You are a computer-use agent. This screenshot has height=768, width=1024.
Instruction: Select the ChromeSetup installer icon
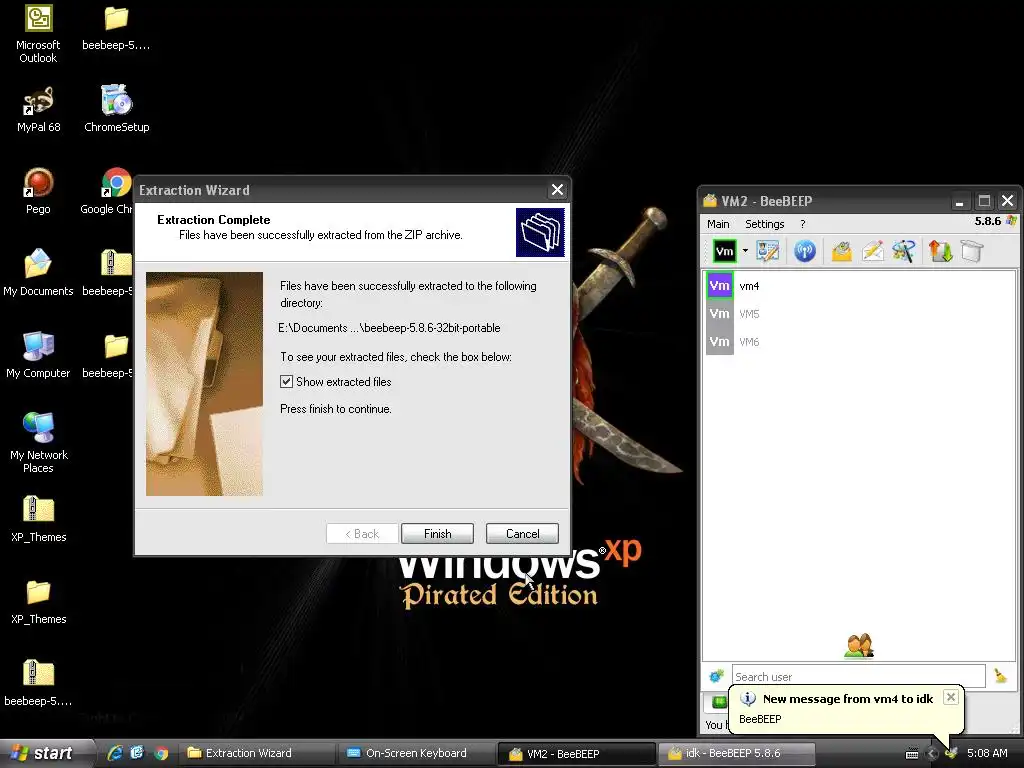click(116, 109)
